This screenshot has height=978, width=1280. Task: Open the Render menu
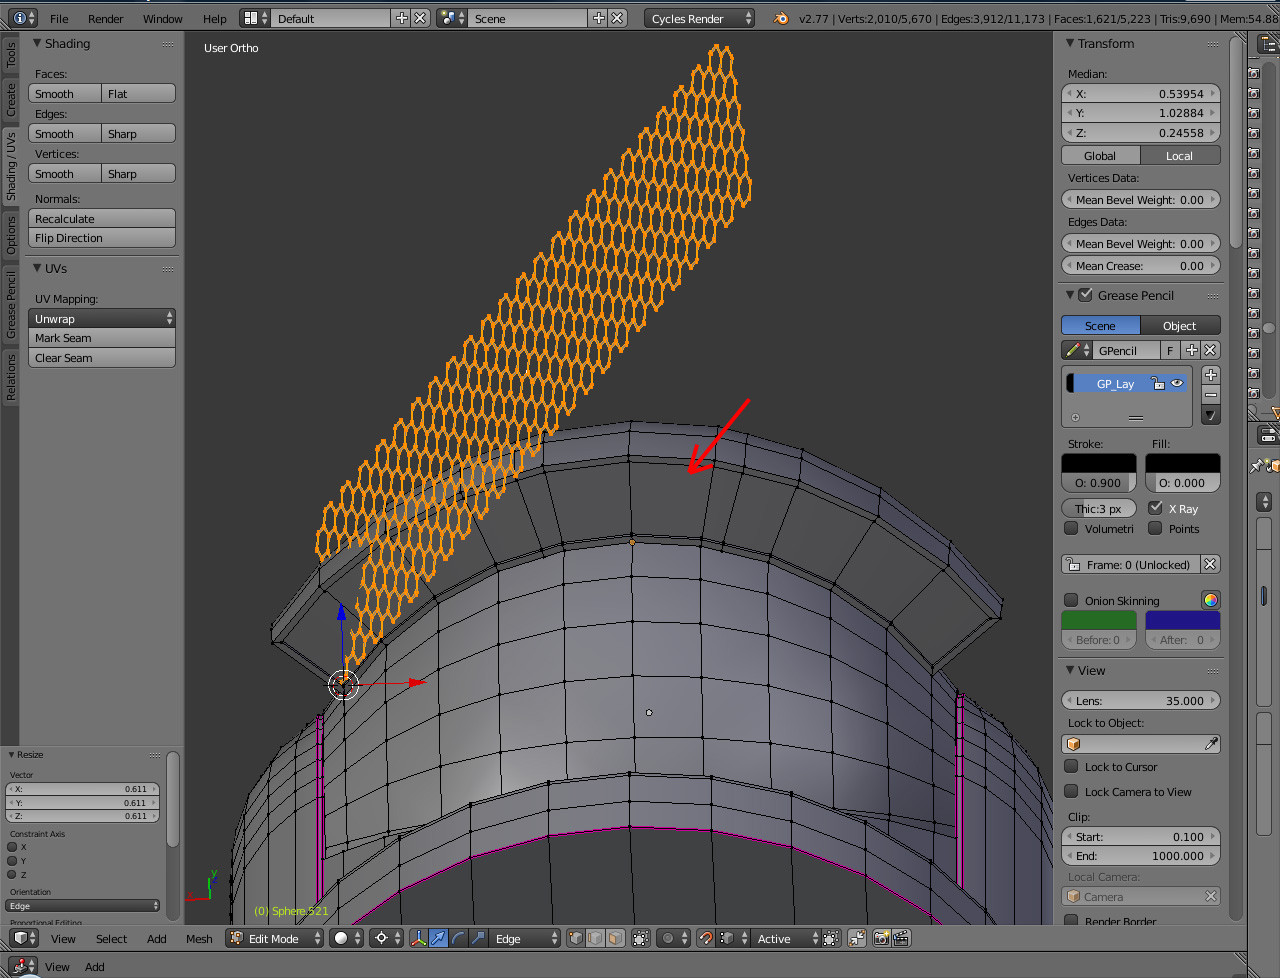105,18
